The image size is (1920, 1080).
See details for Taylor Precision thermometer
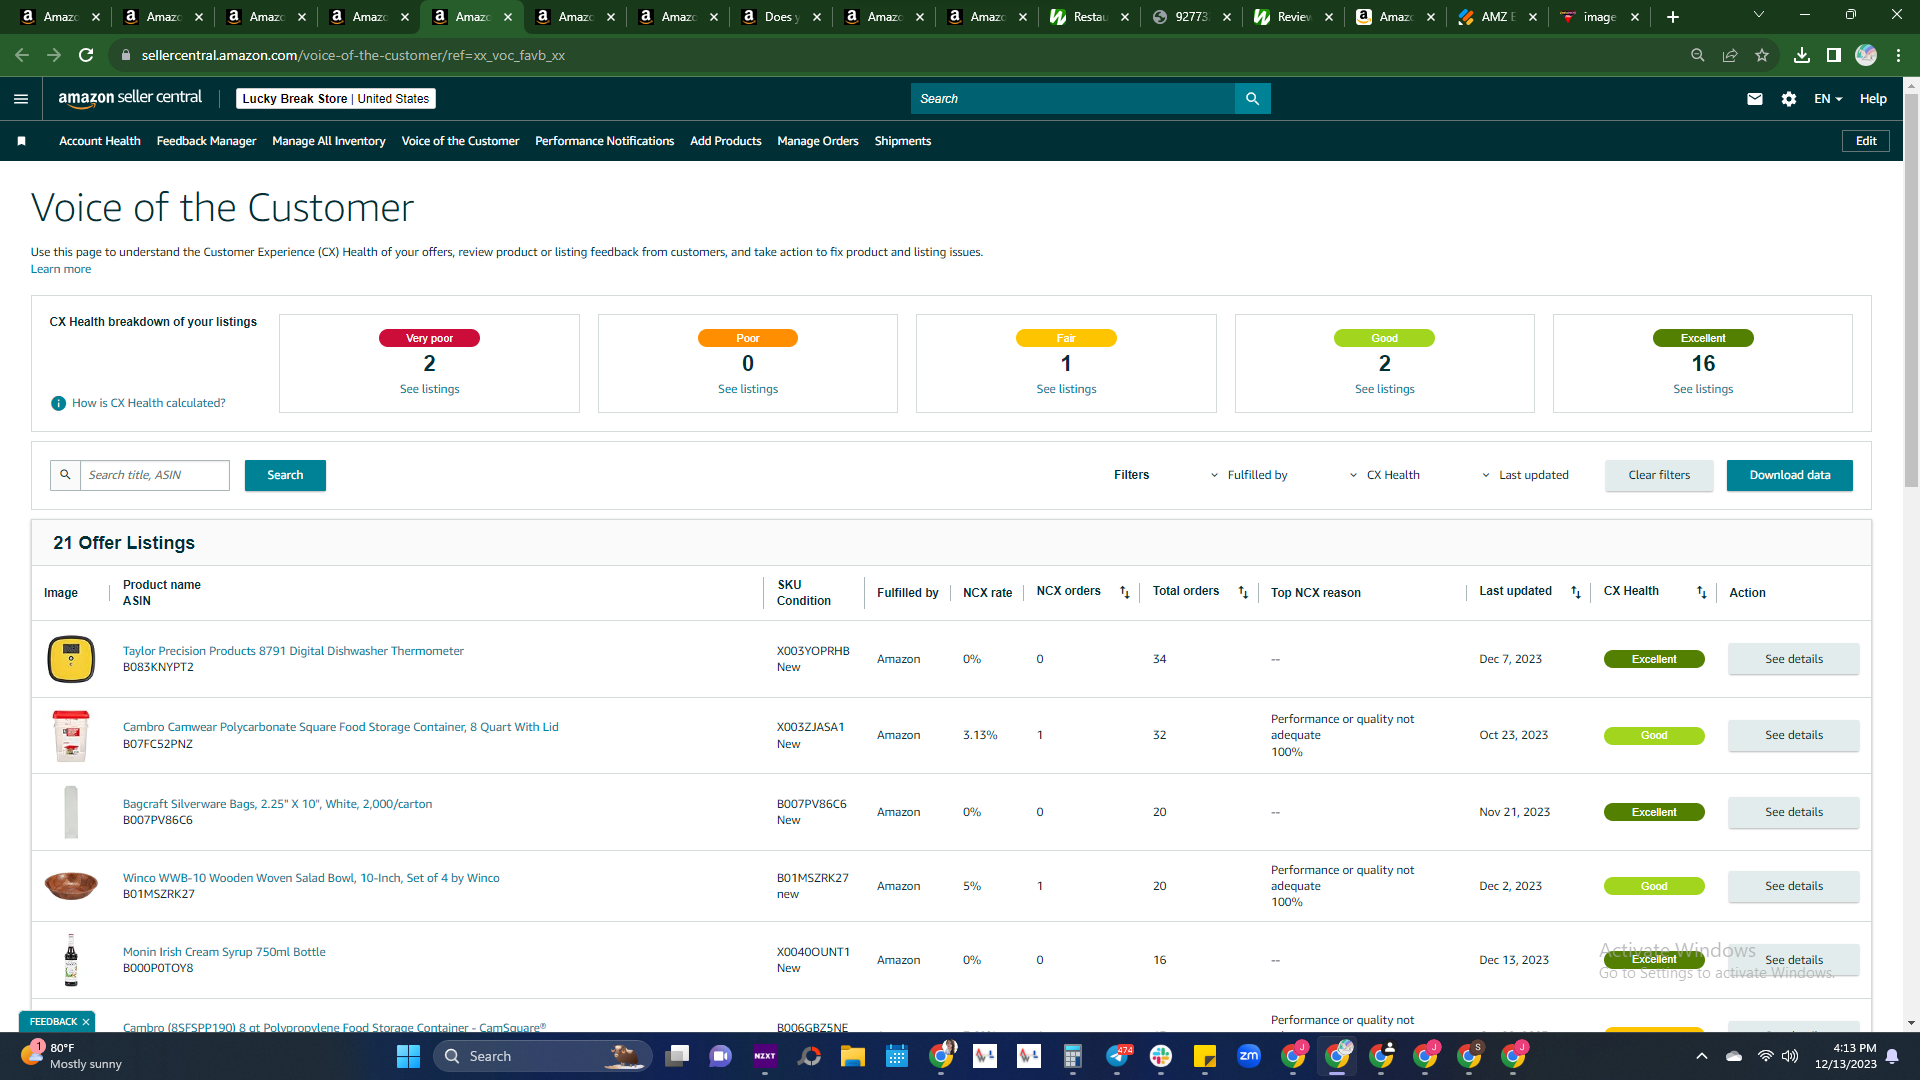pos(1794,659)
